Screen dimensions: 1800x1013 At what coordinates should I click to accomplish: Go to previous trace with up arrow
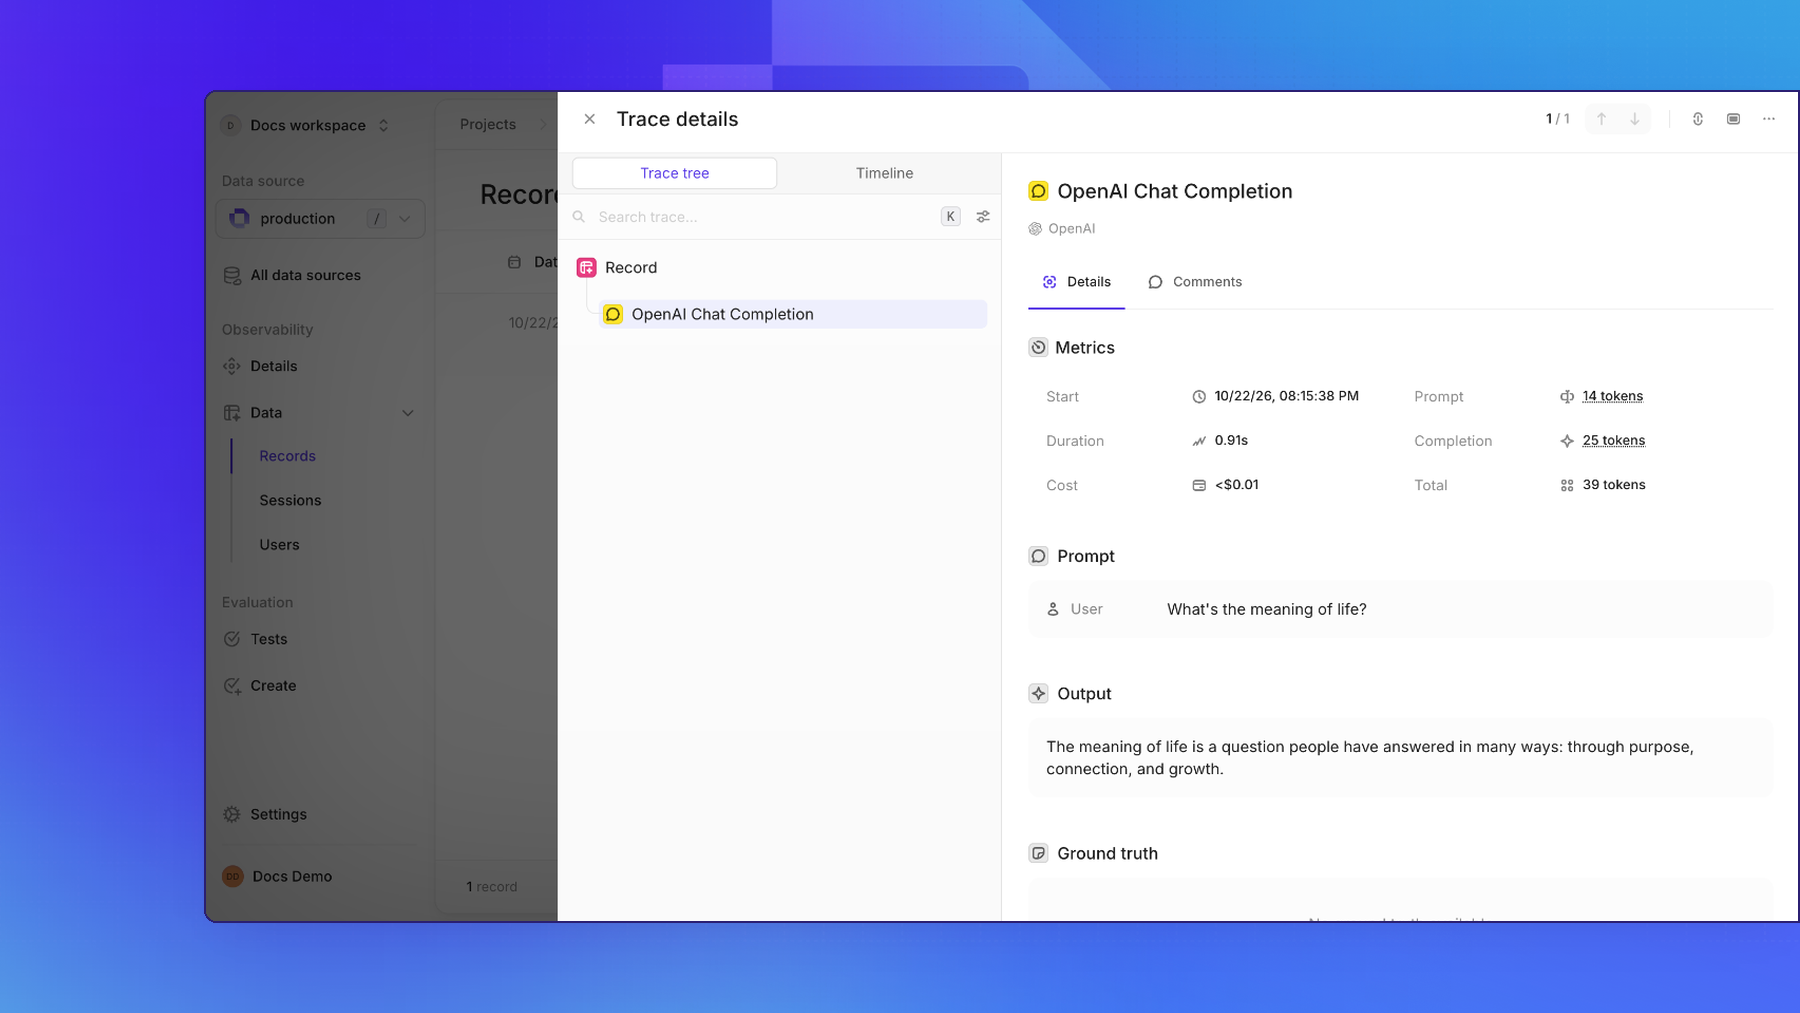pyautogui.click(x=1601, y=119)
